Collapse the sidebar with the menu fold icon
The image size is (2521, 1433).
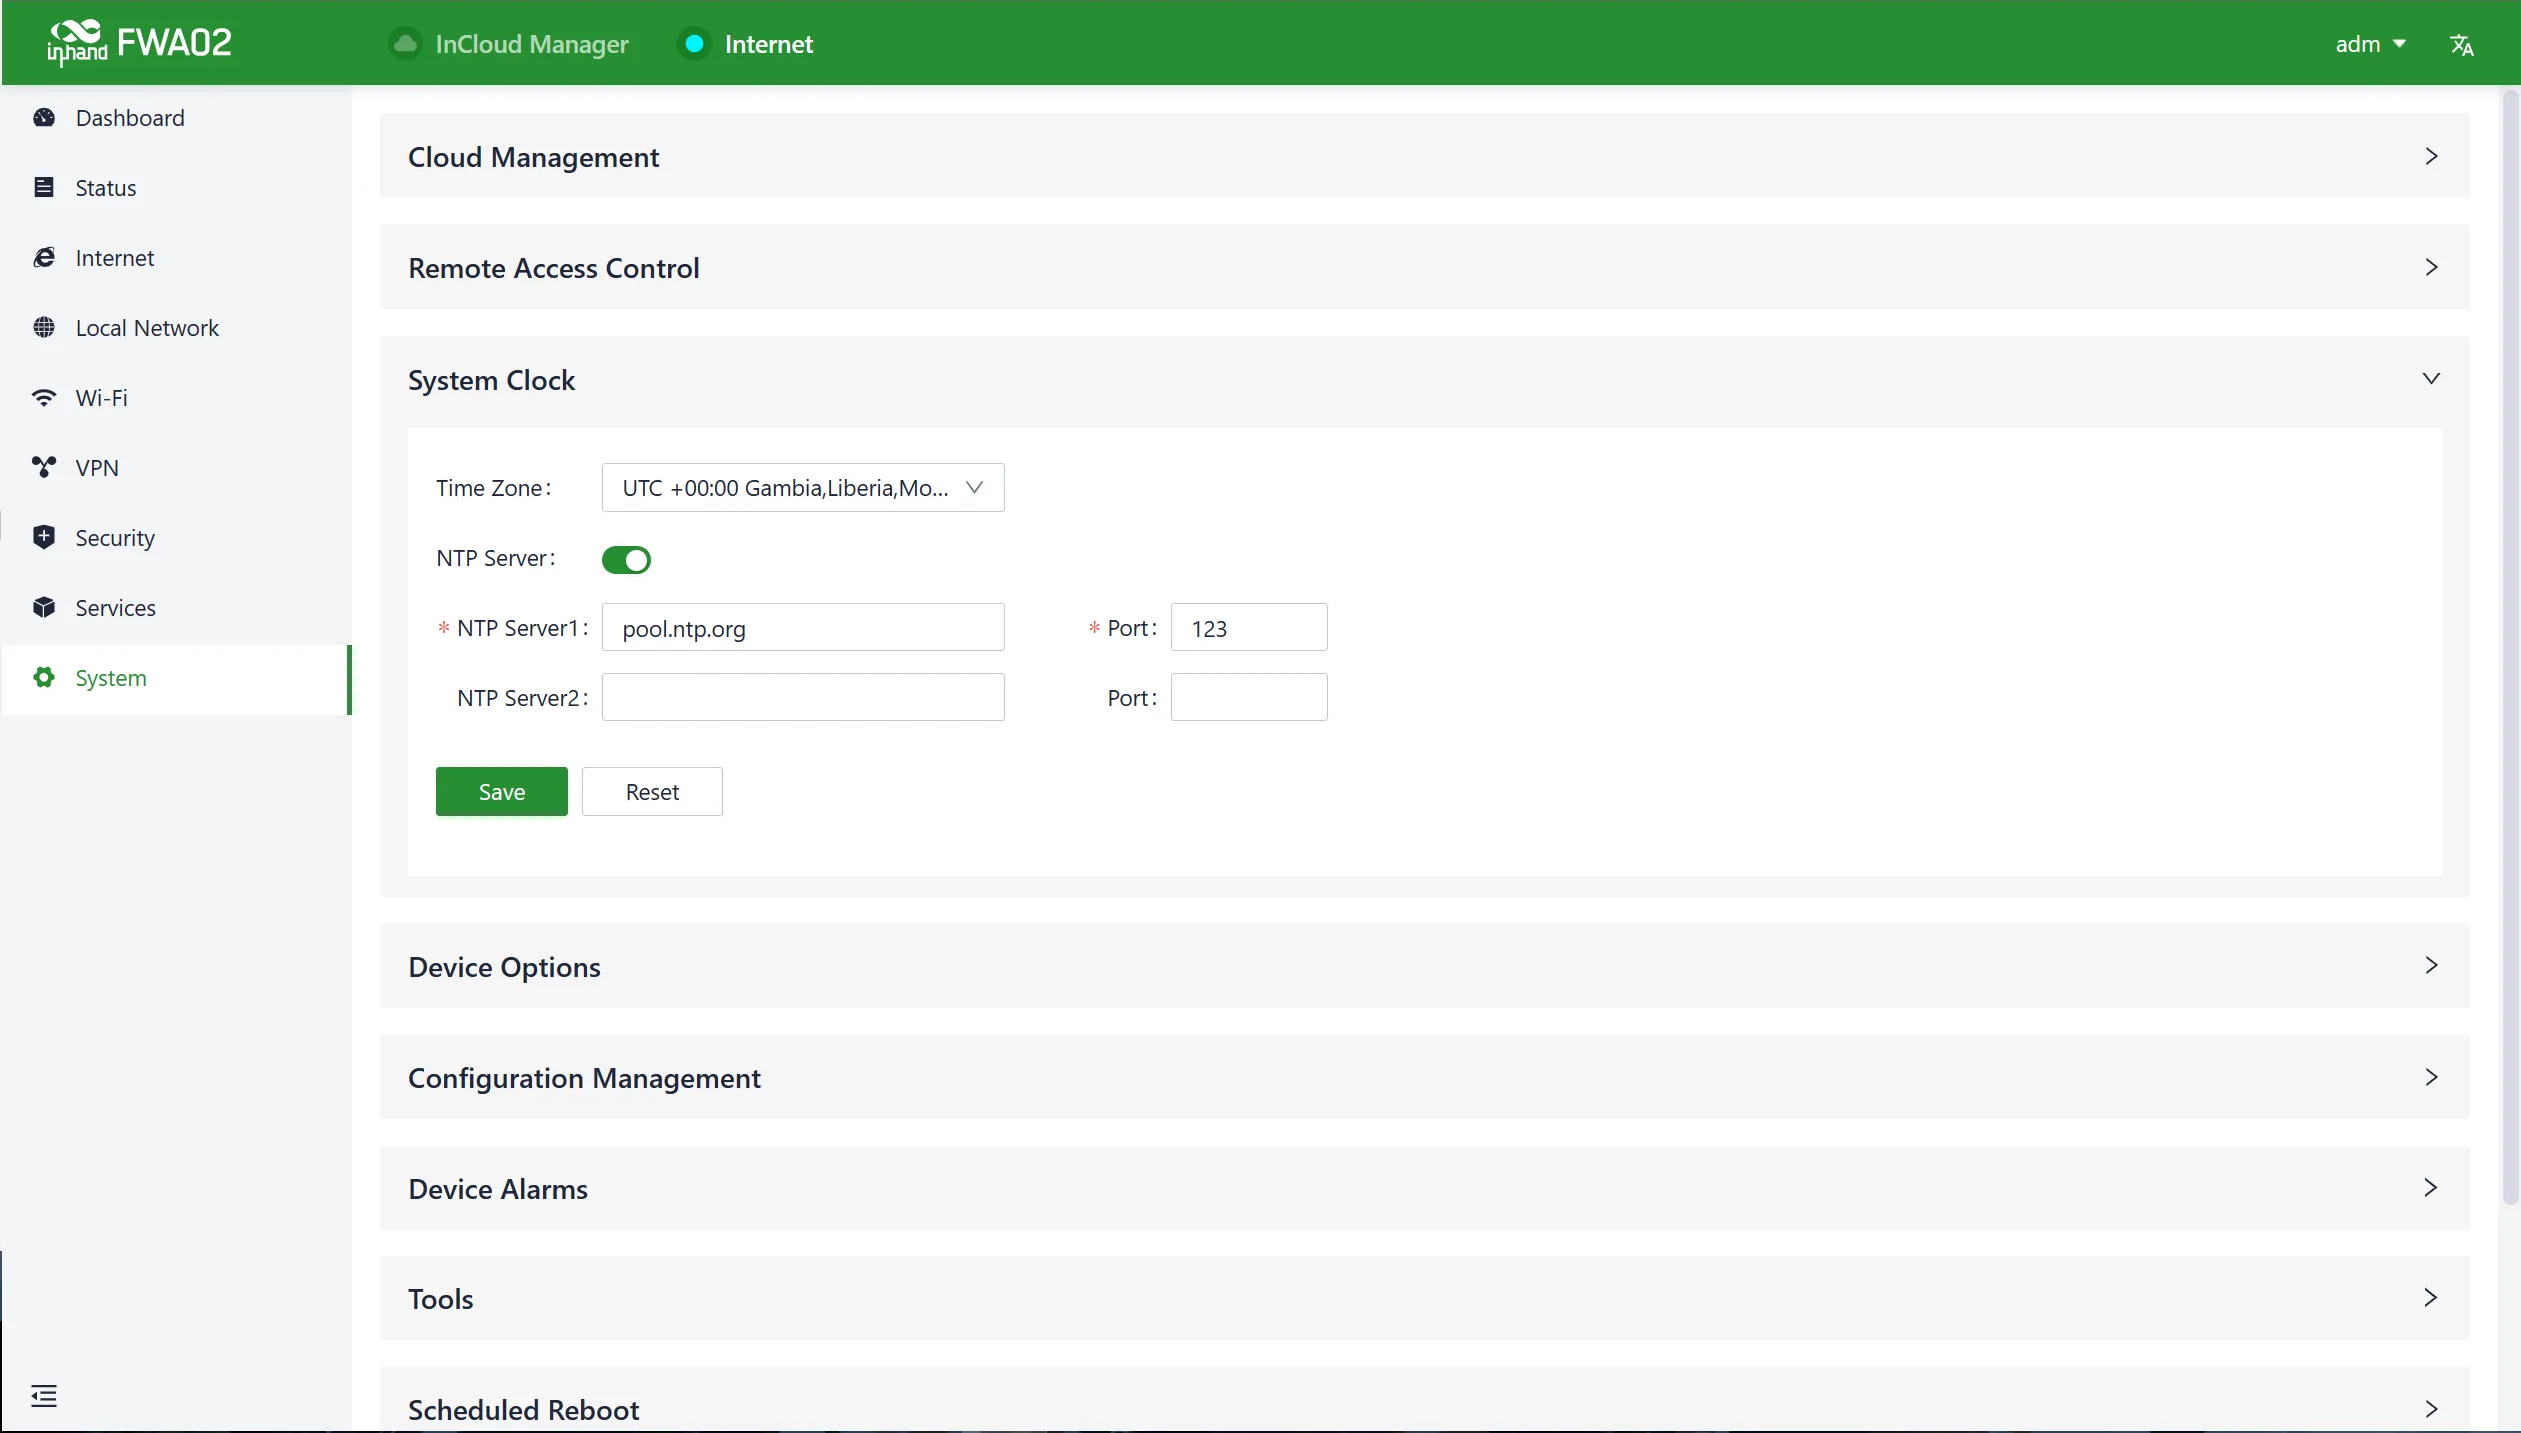[x=44, y=1396]
